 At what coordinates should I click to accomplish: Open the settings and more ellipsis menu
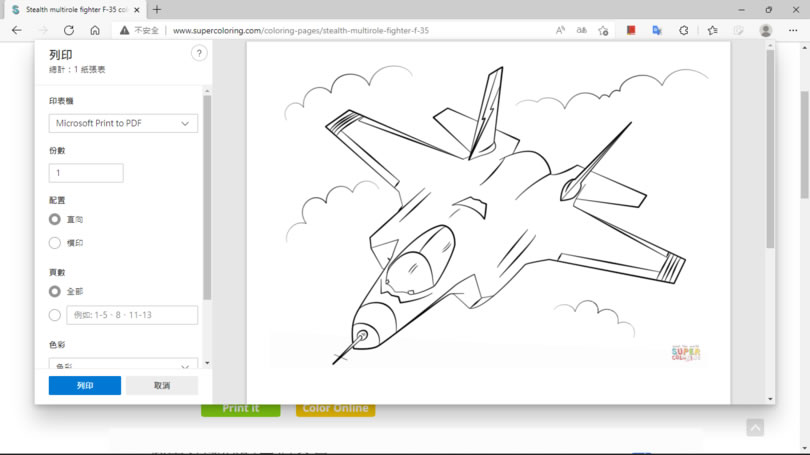coord(793,30)
